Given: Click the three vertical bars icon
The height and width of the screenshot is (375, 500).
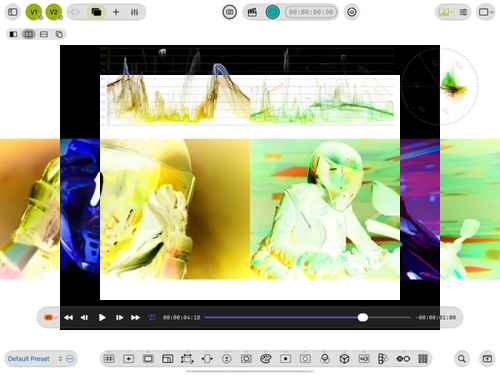Looking at the screenshot, I should point(134,12).
